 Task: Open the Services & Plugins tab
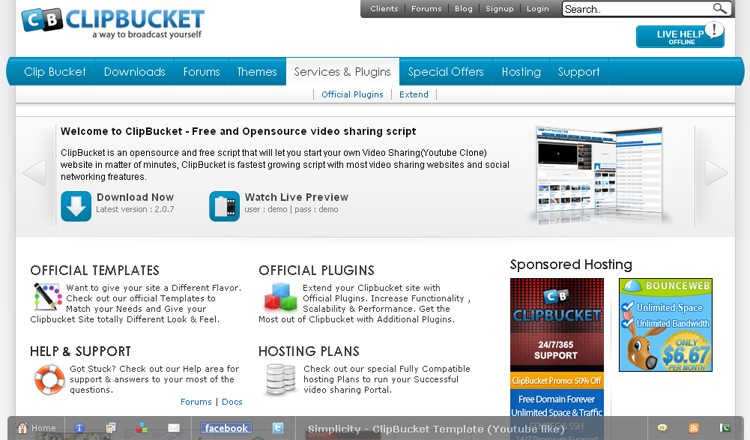[x=342, y=72]
